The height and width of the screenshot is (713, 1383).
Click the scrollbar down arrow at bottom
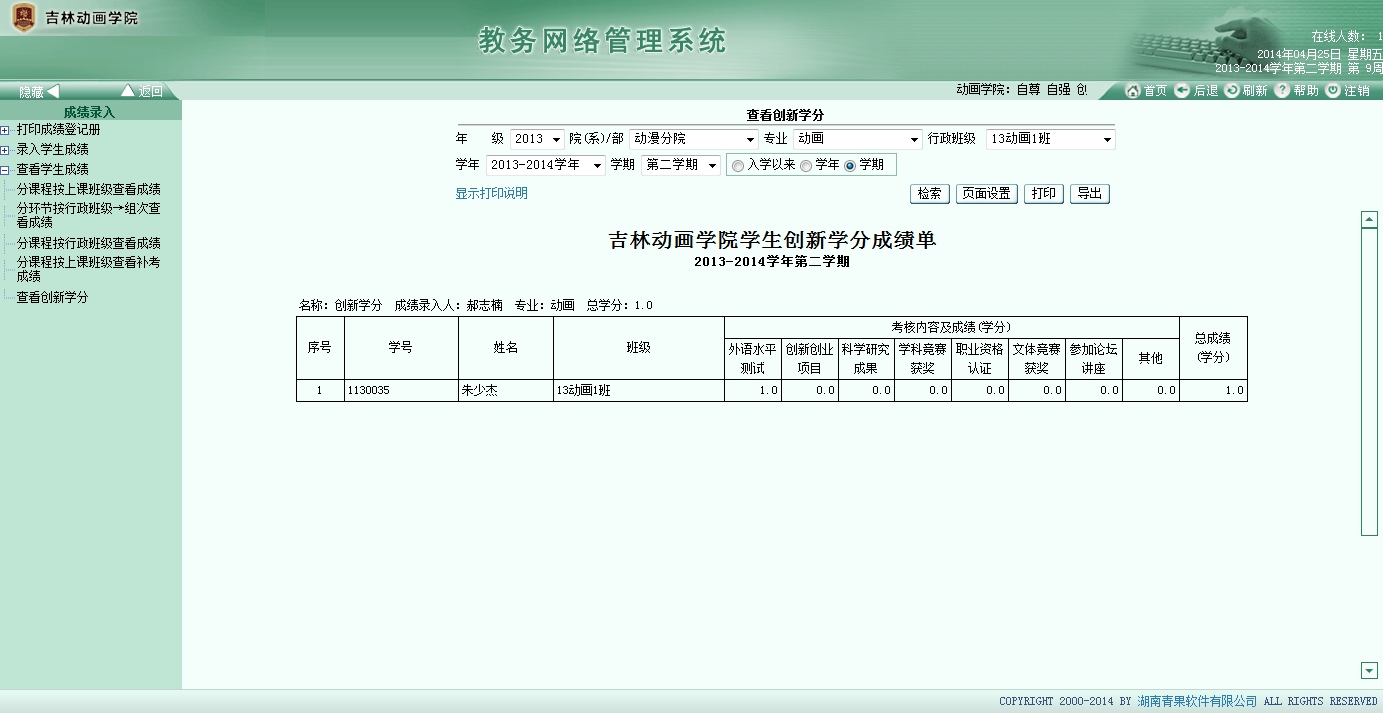1369,670
